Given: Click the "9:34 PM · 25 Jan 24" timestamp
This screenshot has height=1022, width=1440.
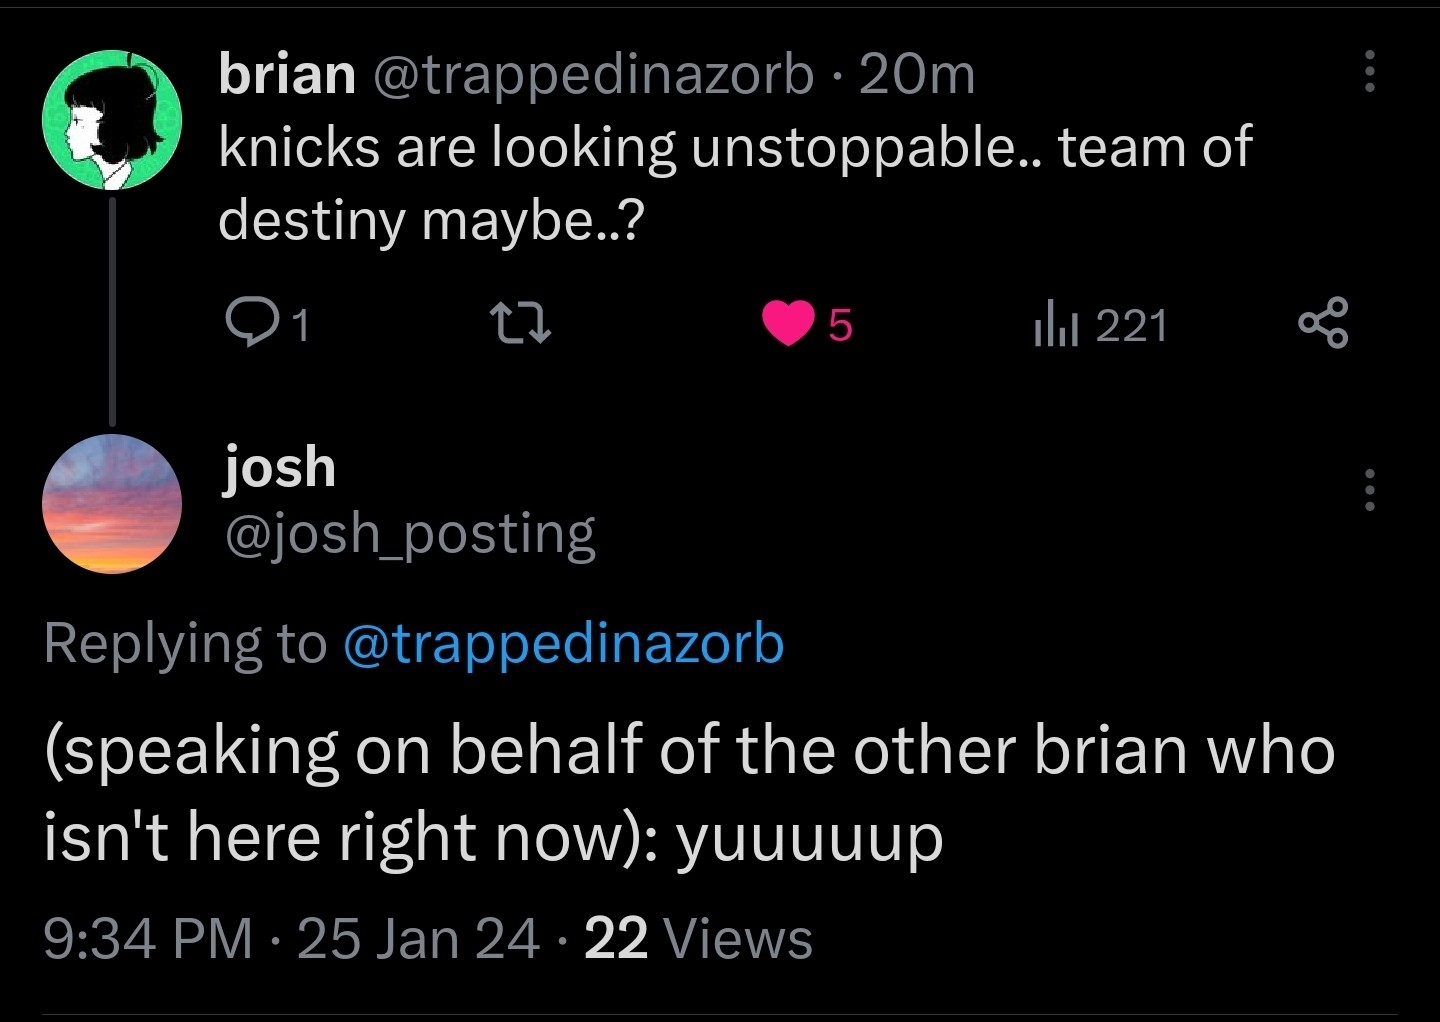Looking at the screenshot, I should pyautogui.click(x=291, y=939).
